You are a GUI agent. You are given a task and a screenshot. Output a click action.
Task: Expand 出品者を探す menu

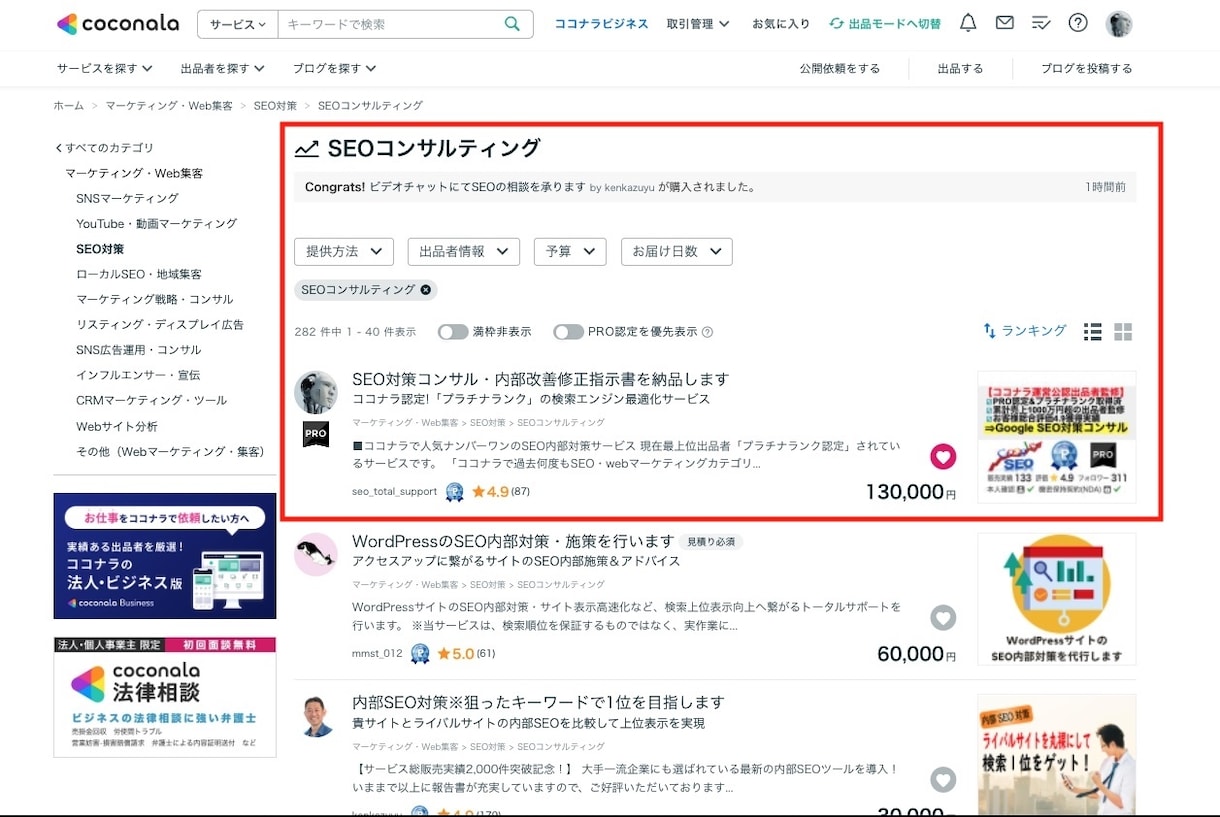click(x=223, y=68)
